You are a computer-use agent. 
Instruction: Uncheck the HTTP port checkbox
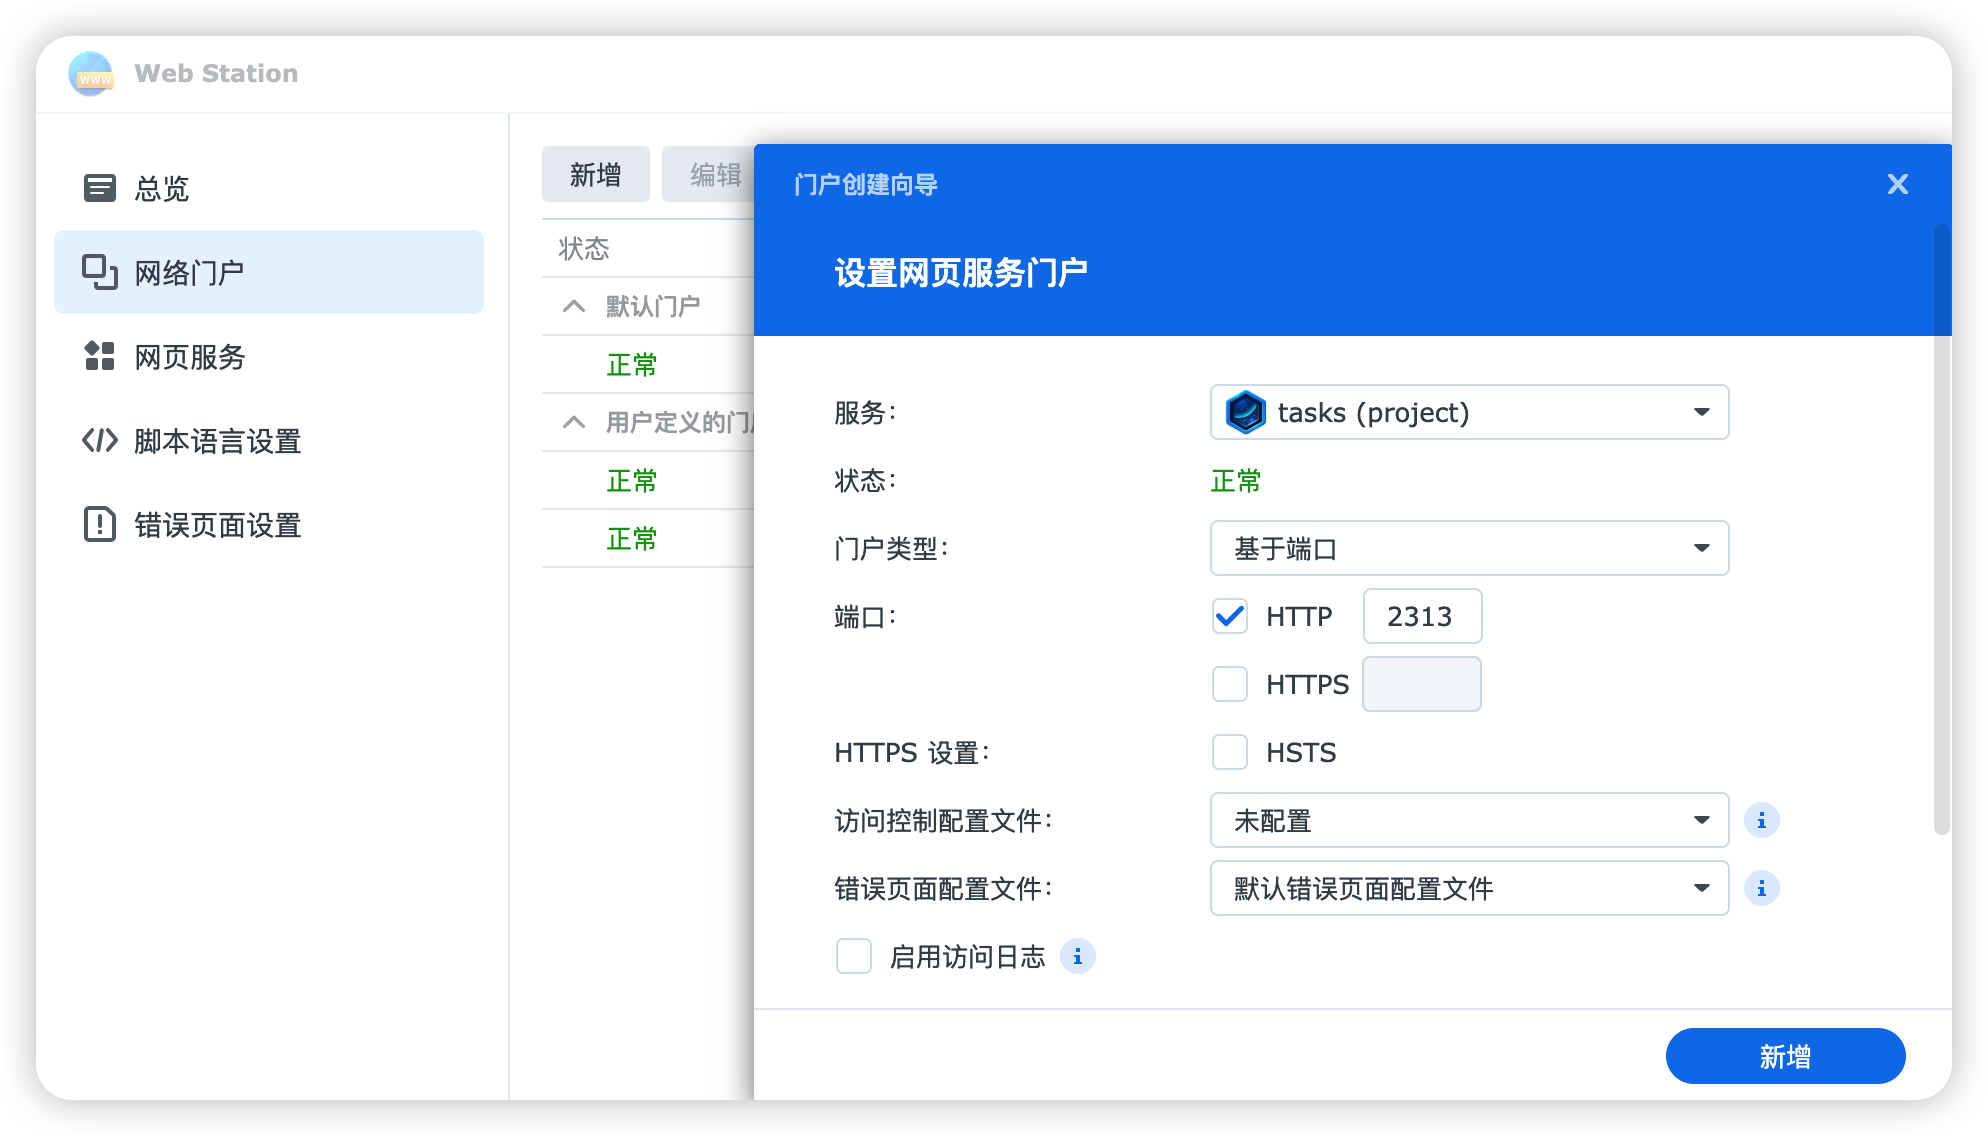1229,616
